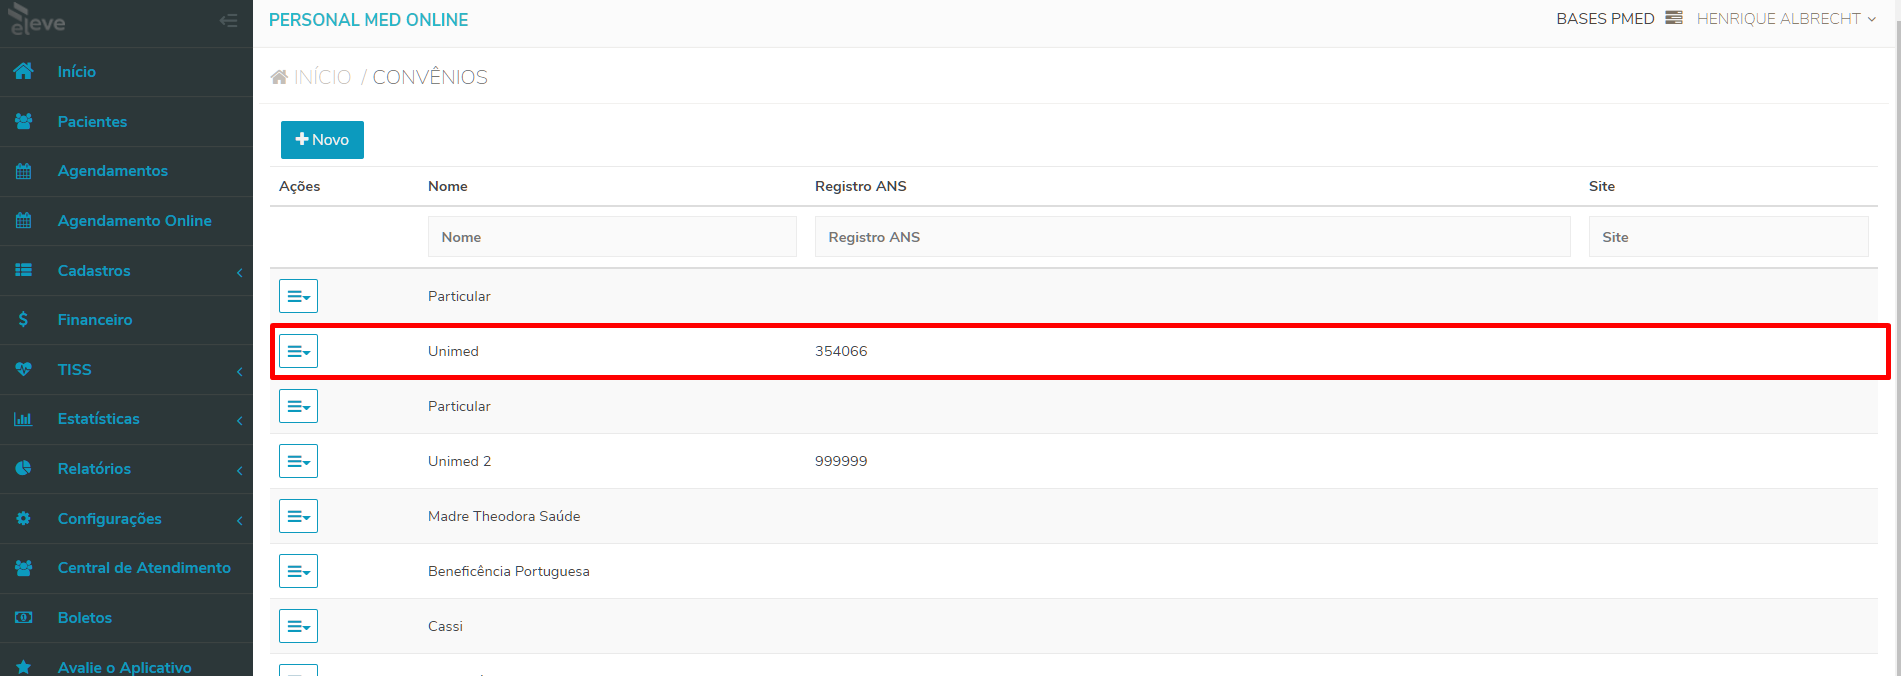This screenshot has width=1901, height=676.
Task: Click the Novo button
Action: point(322,140)
